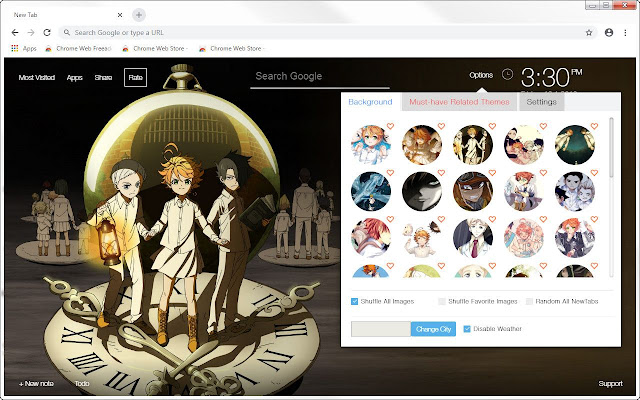Reload the page with the refresh icon

click(x=47, y=33)
